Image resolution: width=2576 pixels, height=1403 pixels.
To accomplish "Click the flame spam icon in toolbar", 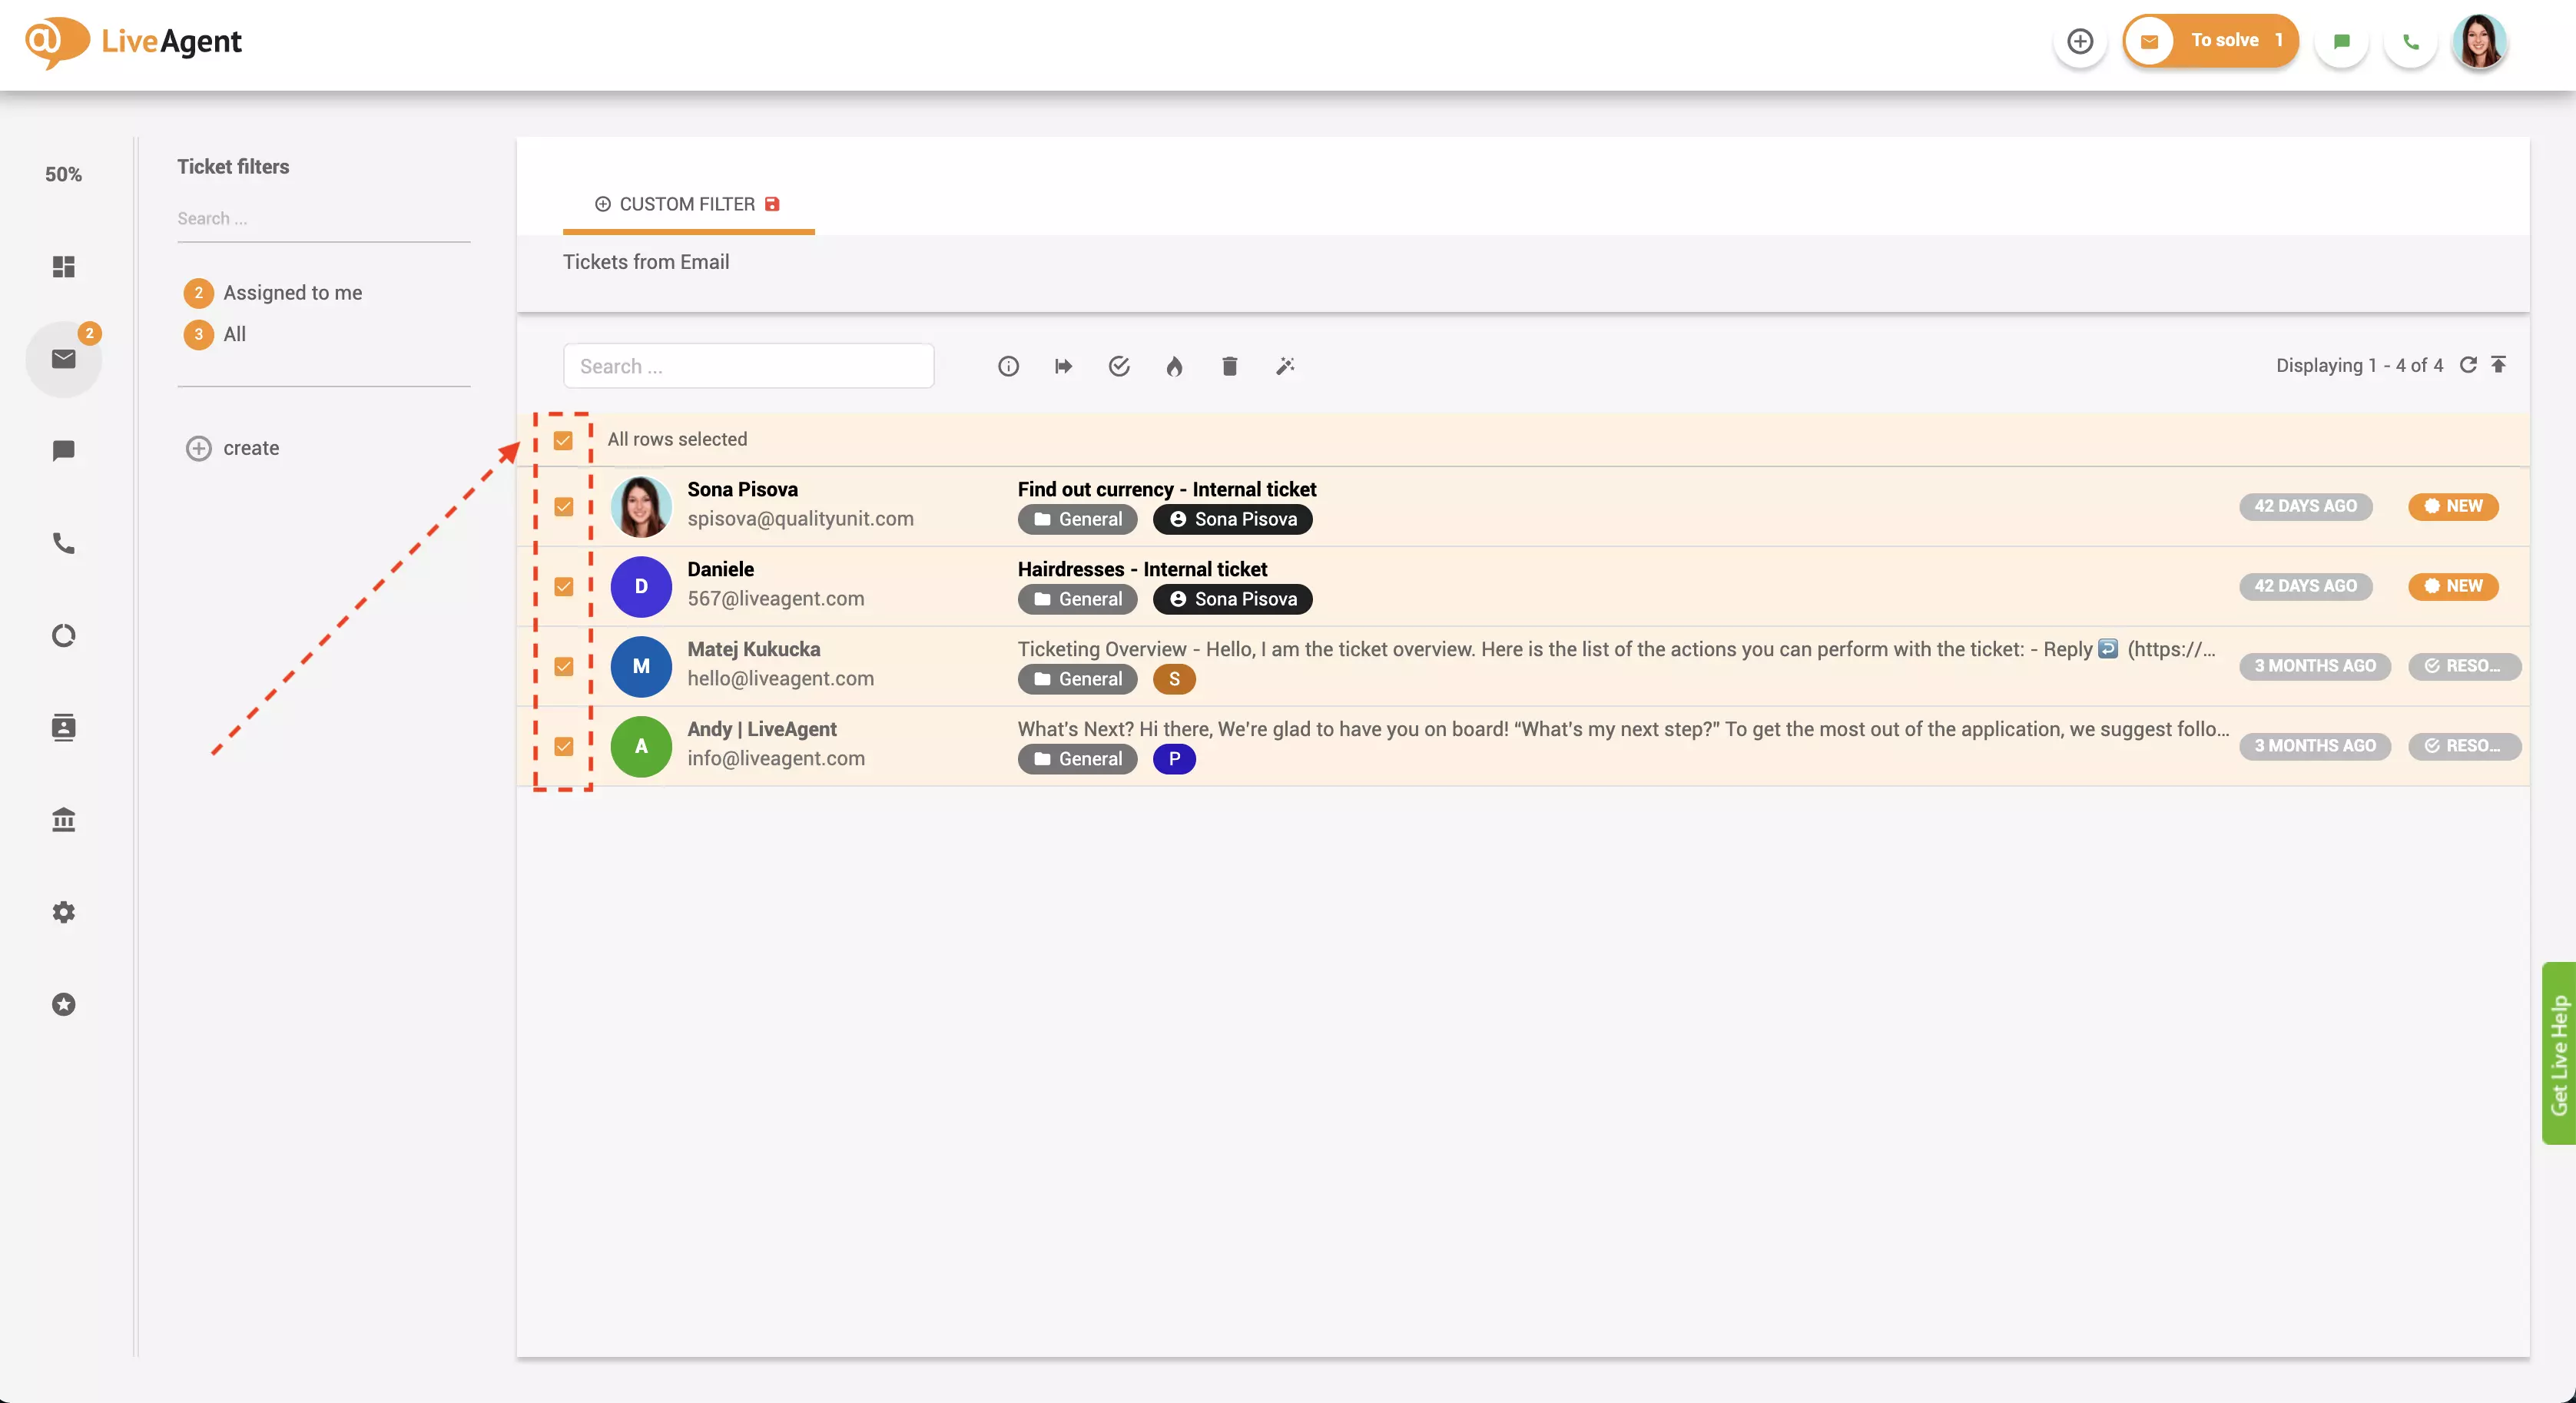I will point(1174,366).
